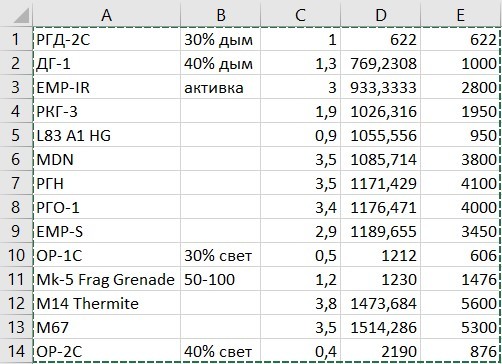Click cell with value 0,4
This screenshot has width=502, height=364.
click(x=300, y=351)
